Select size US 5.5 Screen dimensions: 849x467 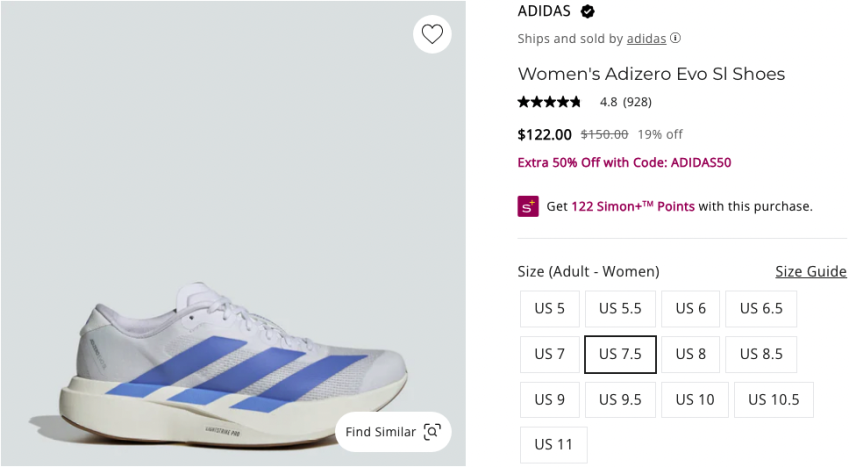click(x=620, y=308)
